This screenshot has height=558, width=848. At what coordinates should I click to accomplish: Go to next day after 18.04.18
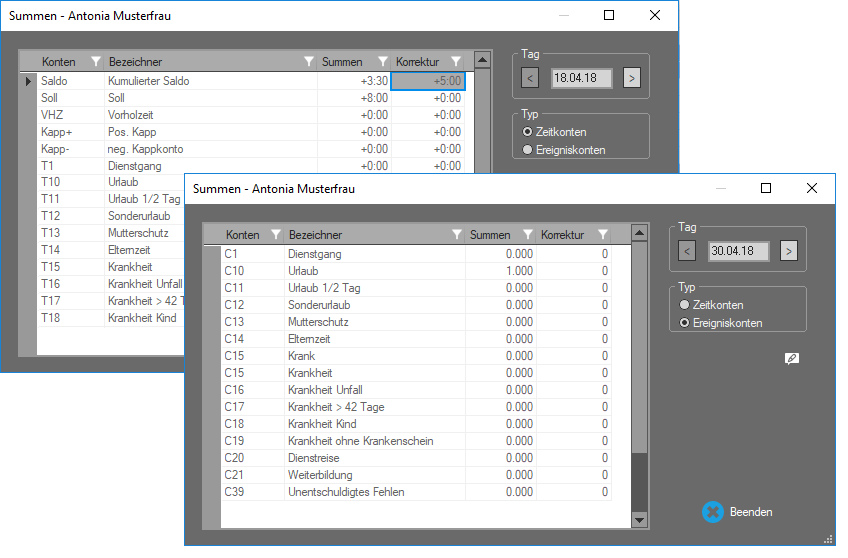pyautogui.click(x=631, y=77)
